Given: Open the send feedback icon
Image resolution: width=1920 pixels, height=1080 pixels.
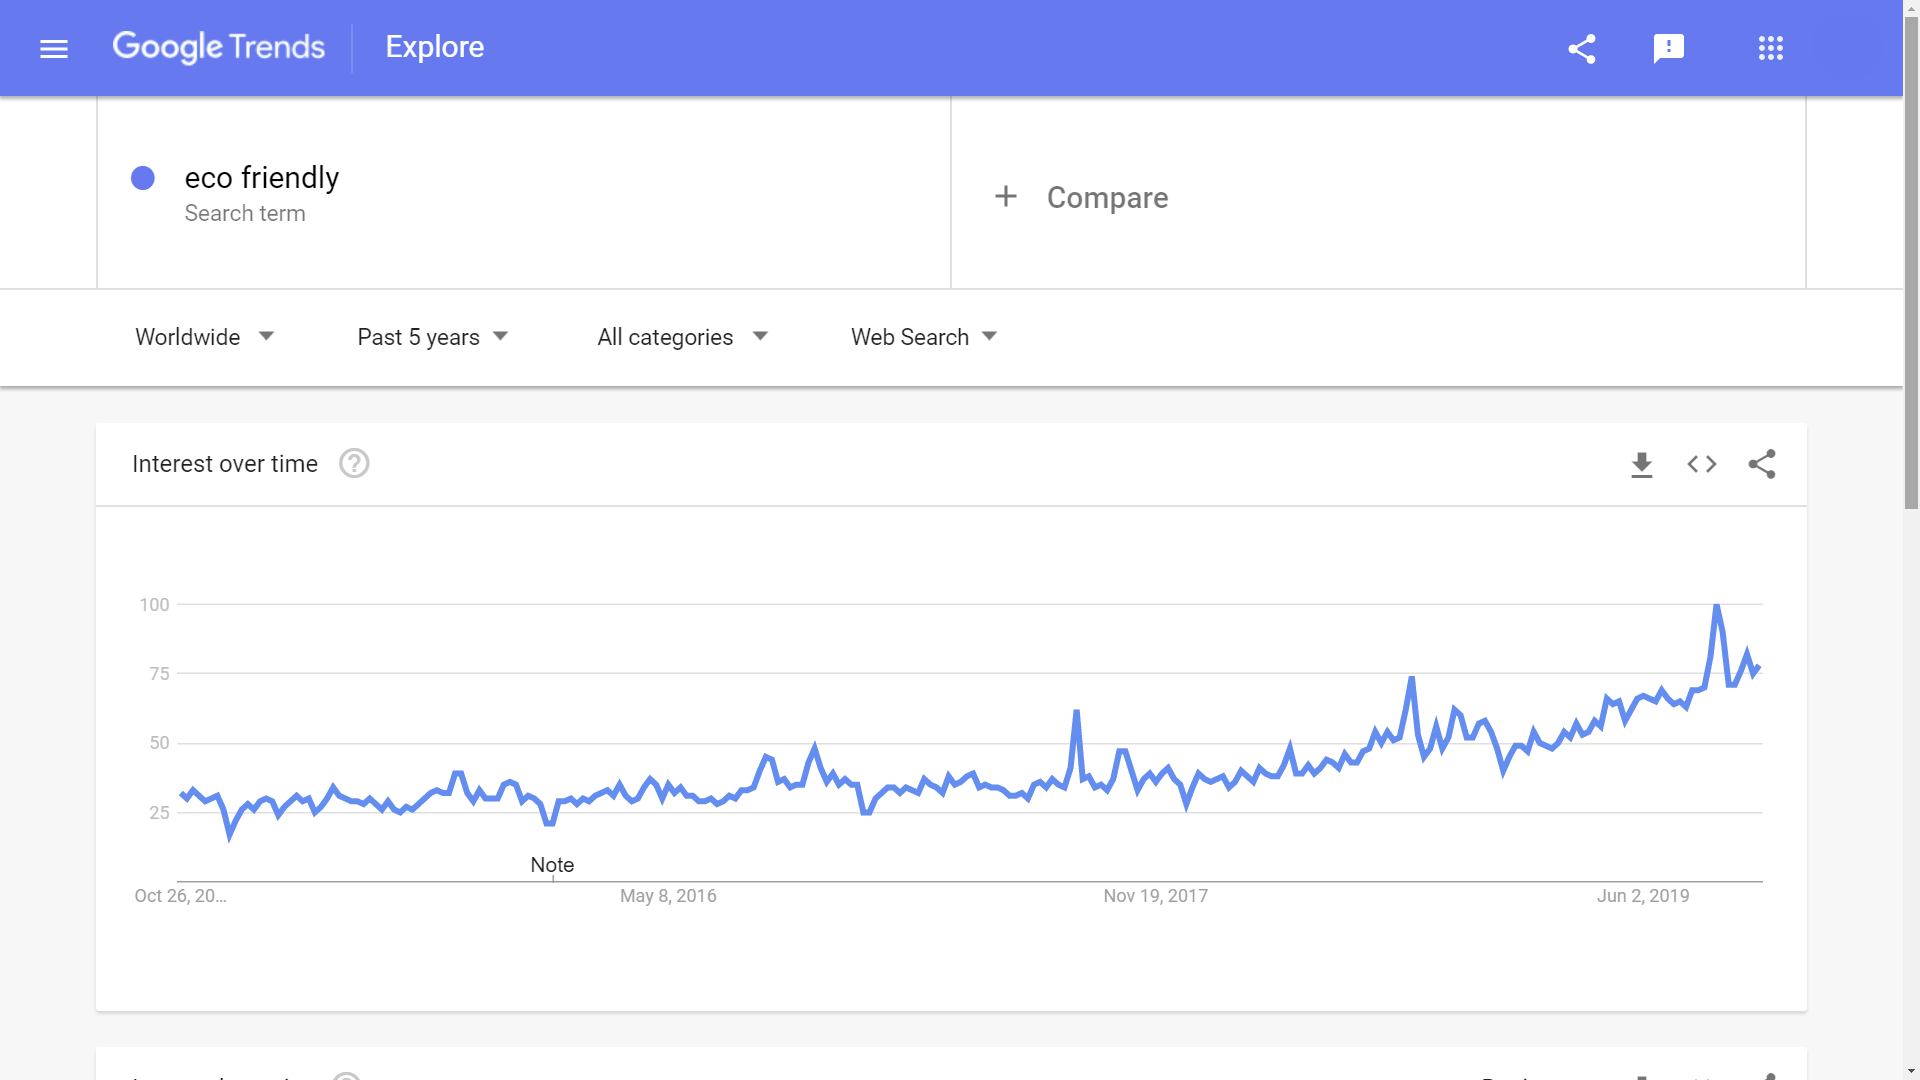Looking at the screenshot, I should pyautogui.click(x=1669, y=48).
